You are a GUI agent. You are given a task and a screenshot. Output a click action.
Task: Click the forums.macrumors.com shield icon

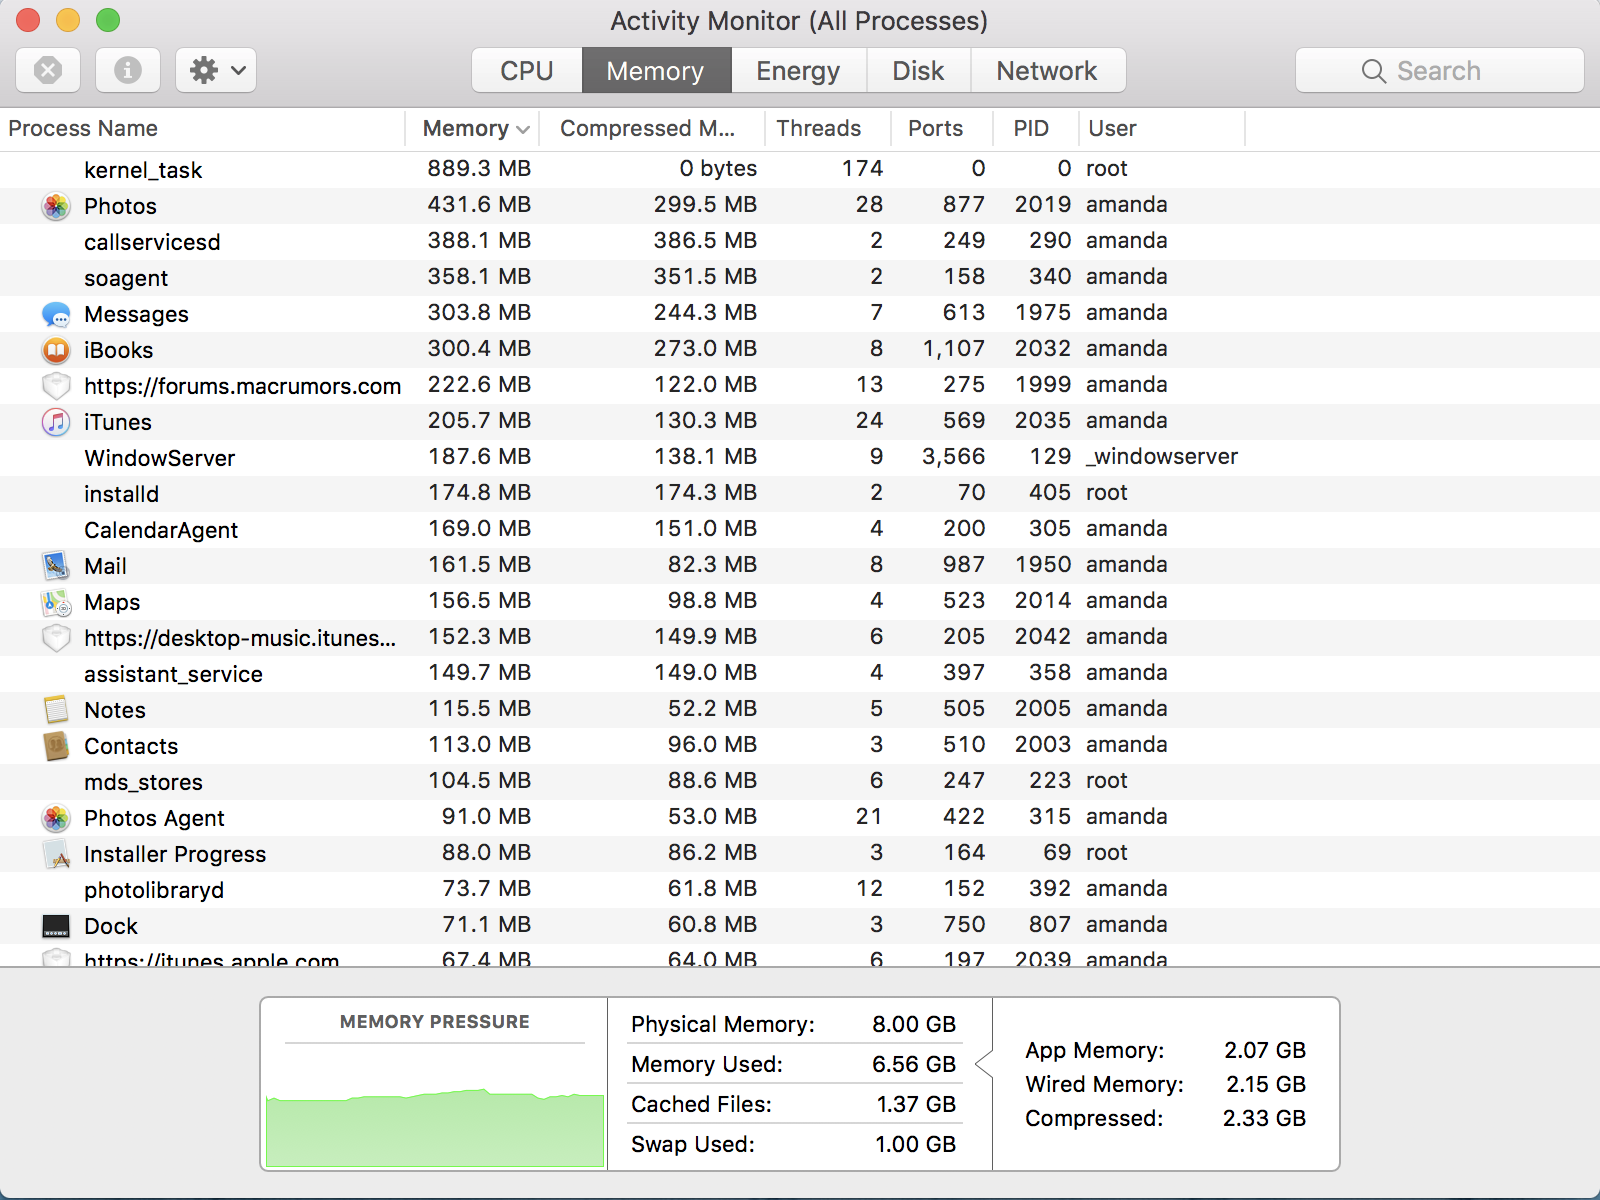tap(56, 386)
